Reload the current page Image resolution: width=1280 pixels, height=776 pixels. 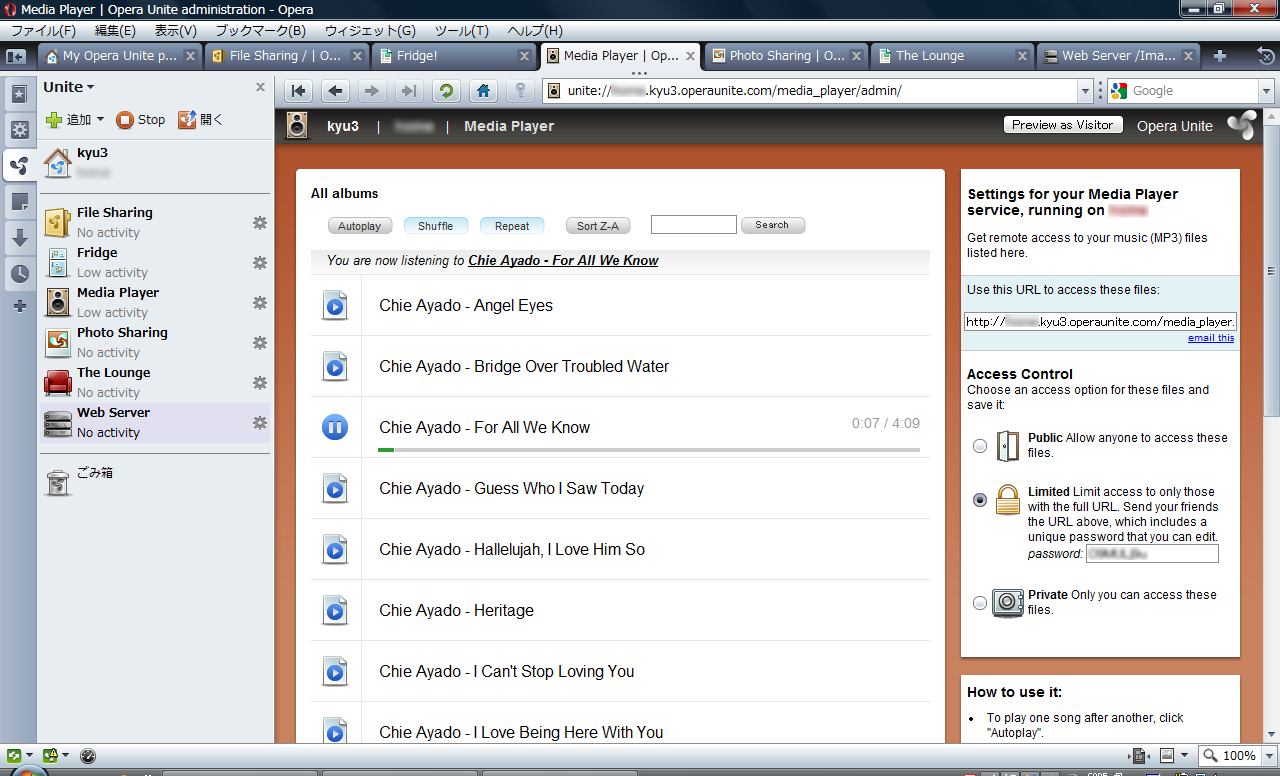pyautogui.click(x=446, y=91)
